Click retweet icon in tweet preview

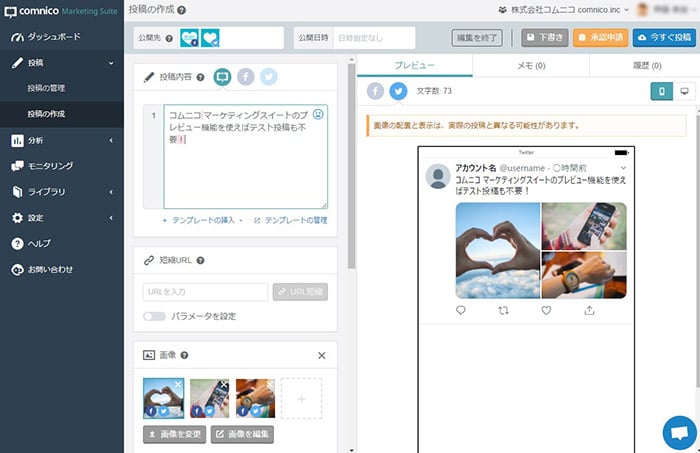(x=504, y=310)
